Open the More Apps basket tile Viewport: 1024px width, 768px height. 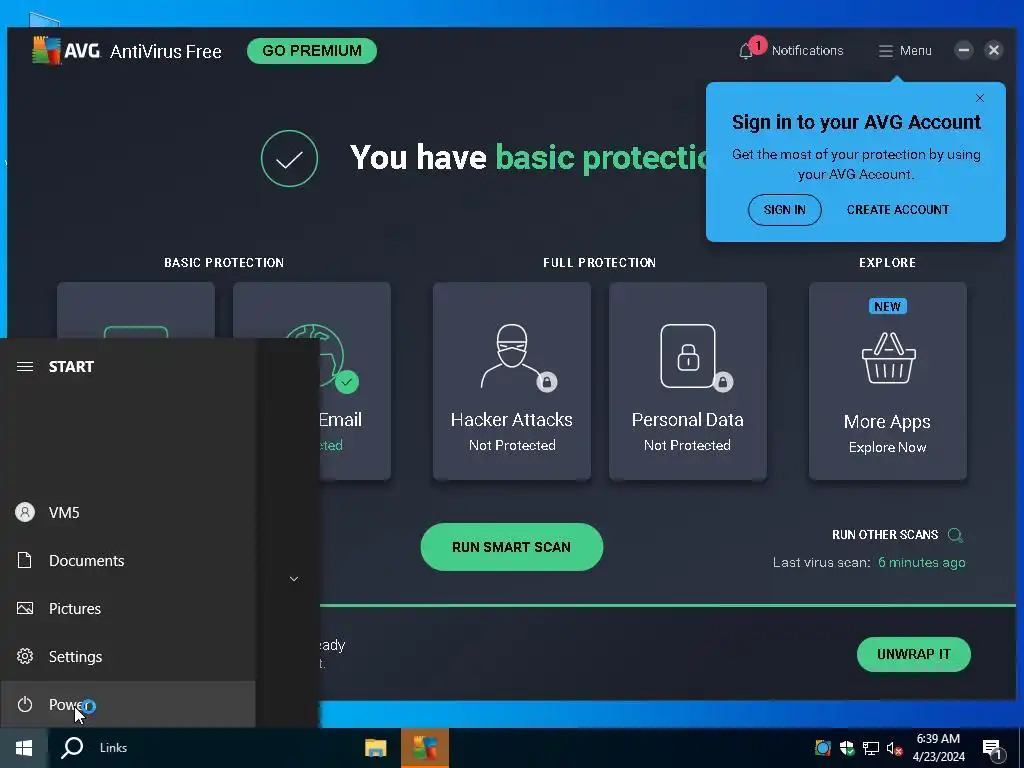[x=888, y=381]
